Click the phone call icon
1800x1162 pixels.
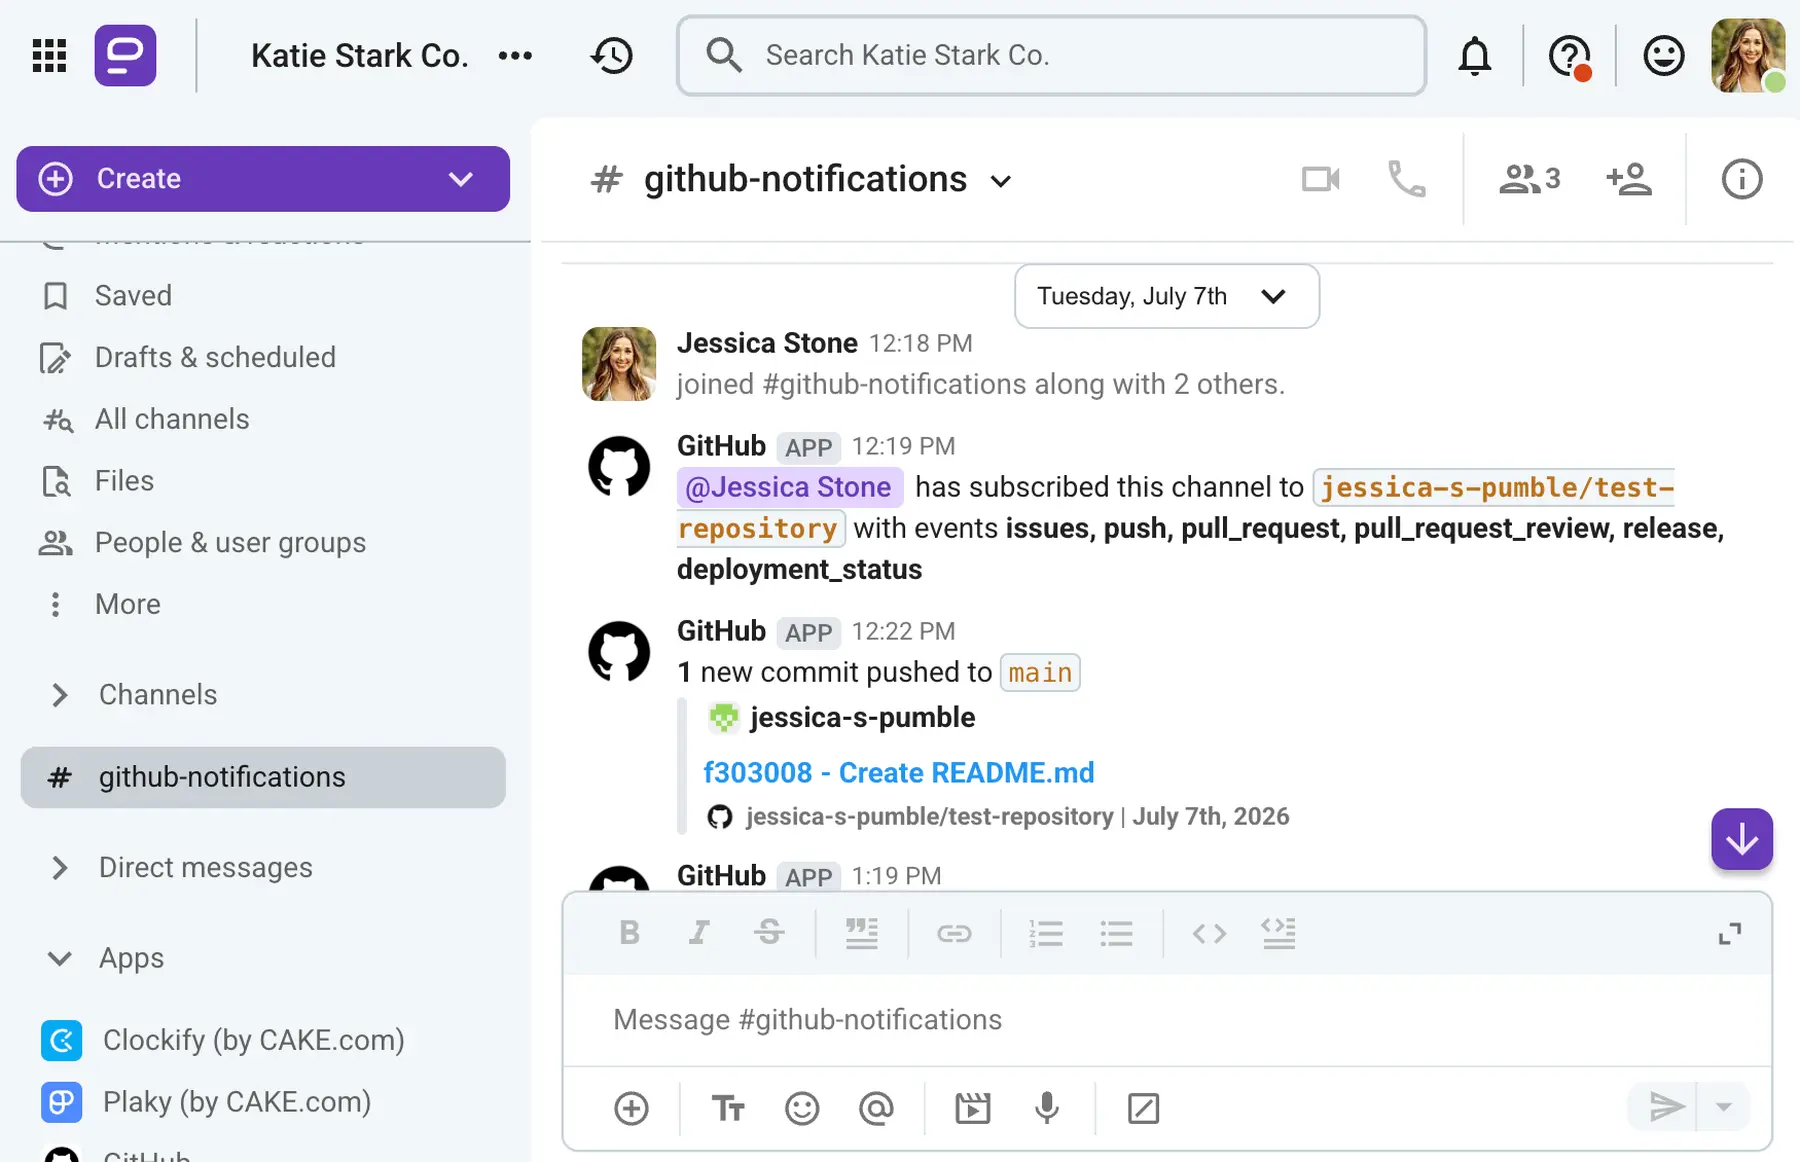(x=1406, y=179)
